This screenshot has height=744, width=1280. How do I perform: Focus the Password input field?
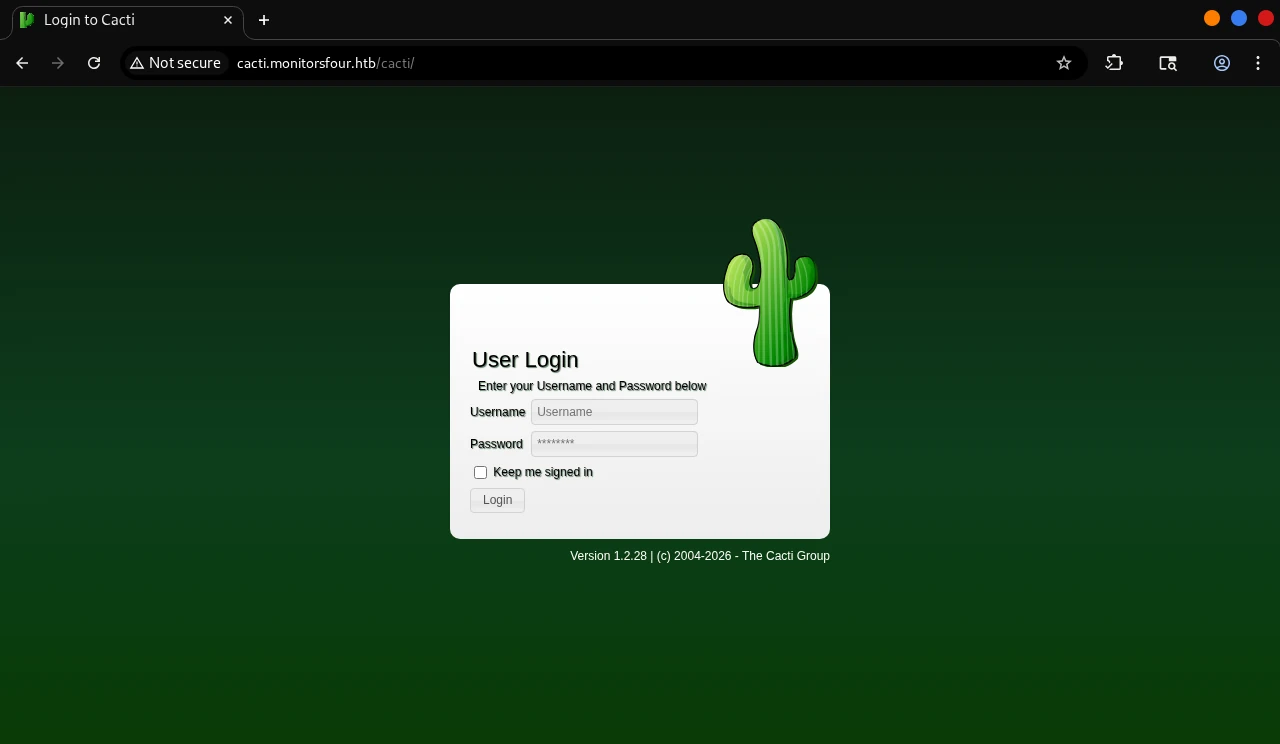coord(614,444)
